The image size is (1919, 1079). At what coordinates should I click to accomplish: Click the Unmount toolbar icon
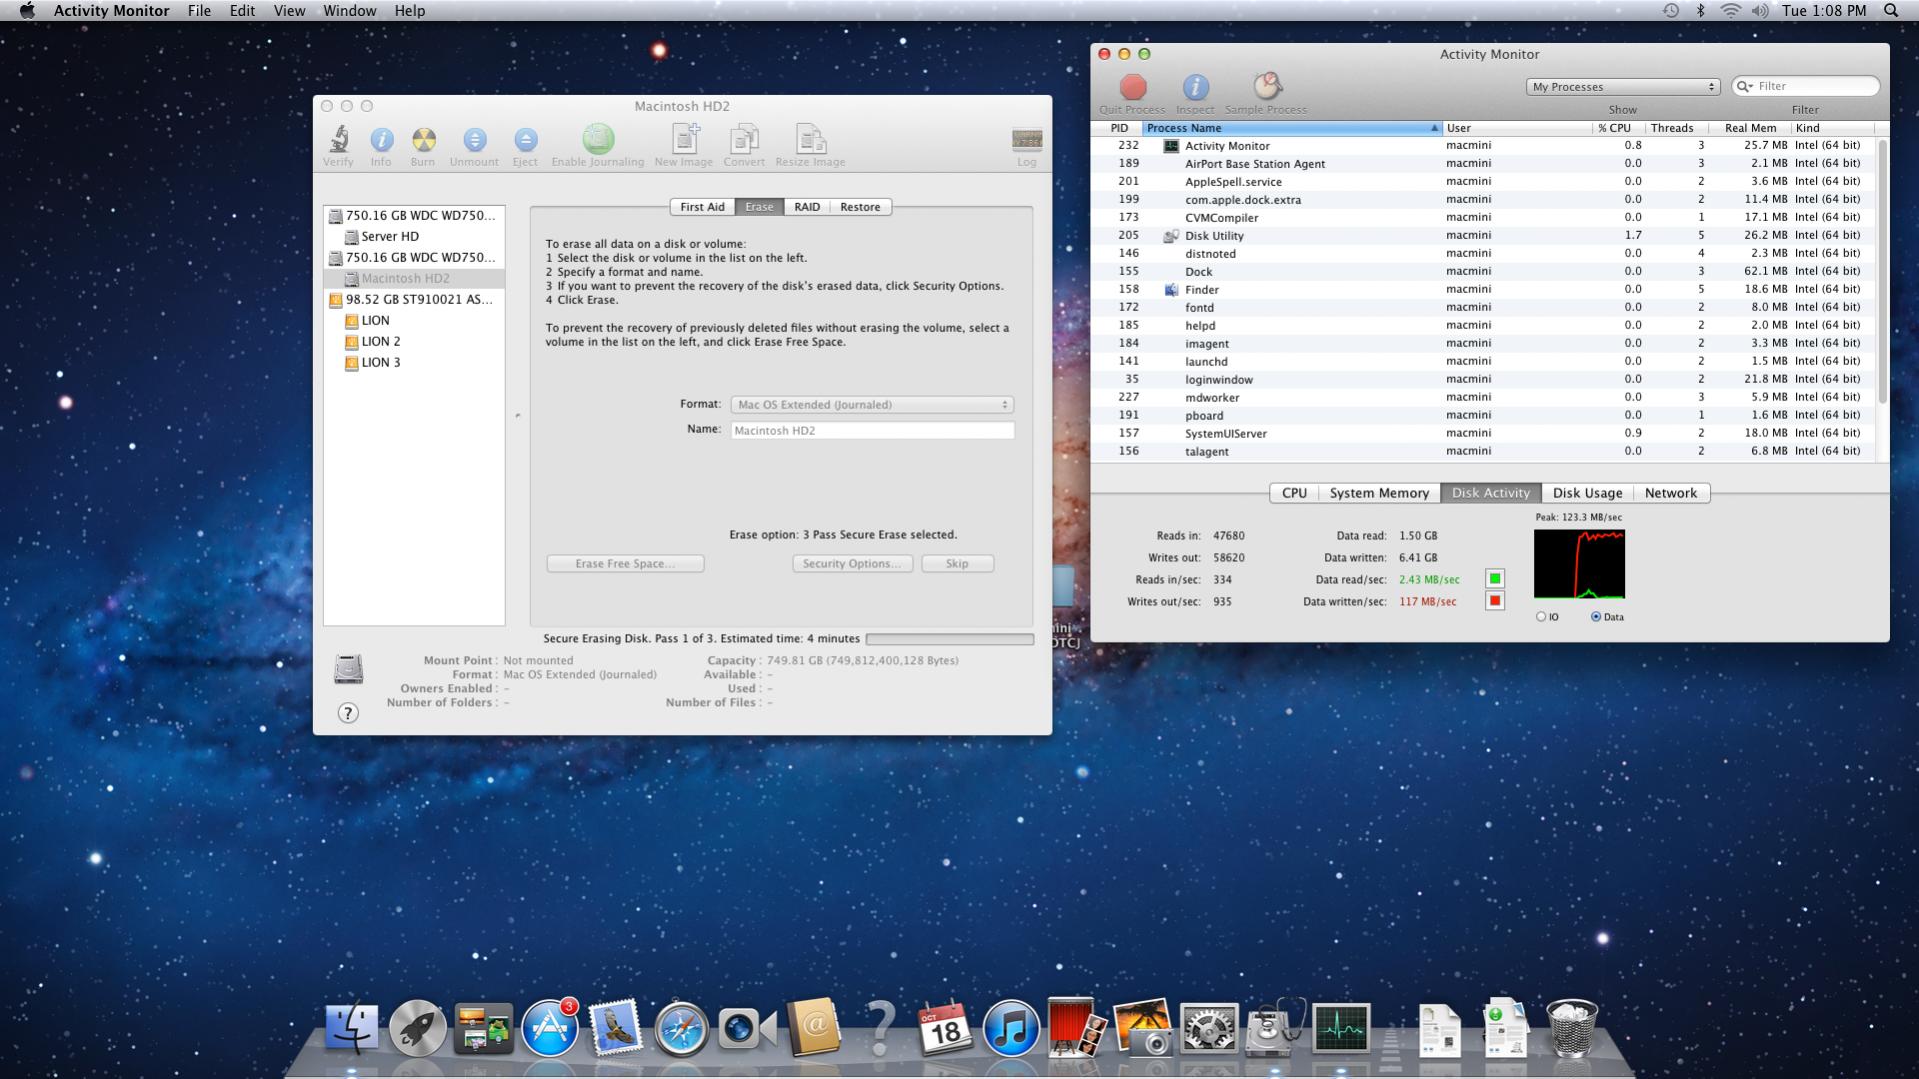(x=474, y=140)
